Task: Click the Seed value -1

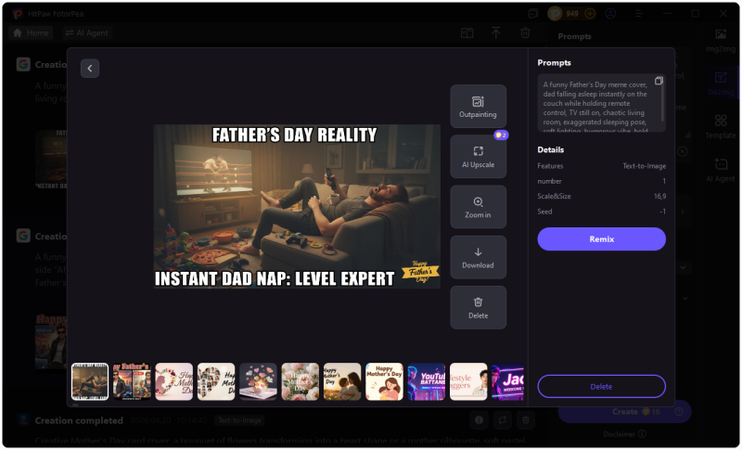Action: (x=662, y=212)
